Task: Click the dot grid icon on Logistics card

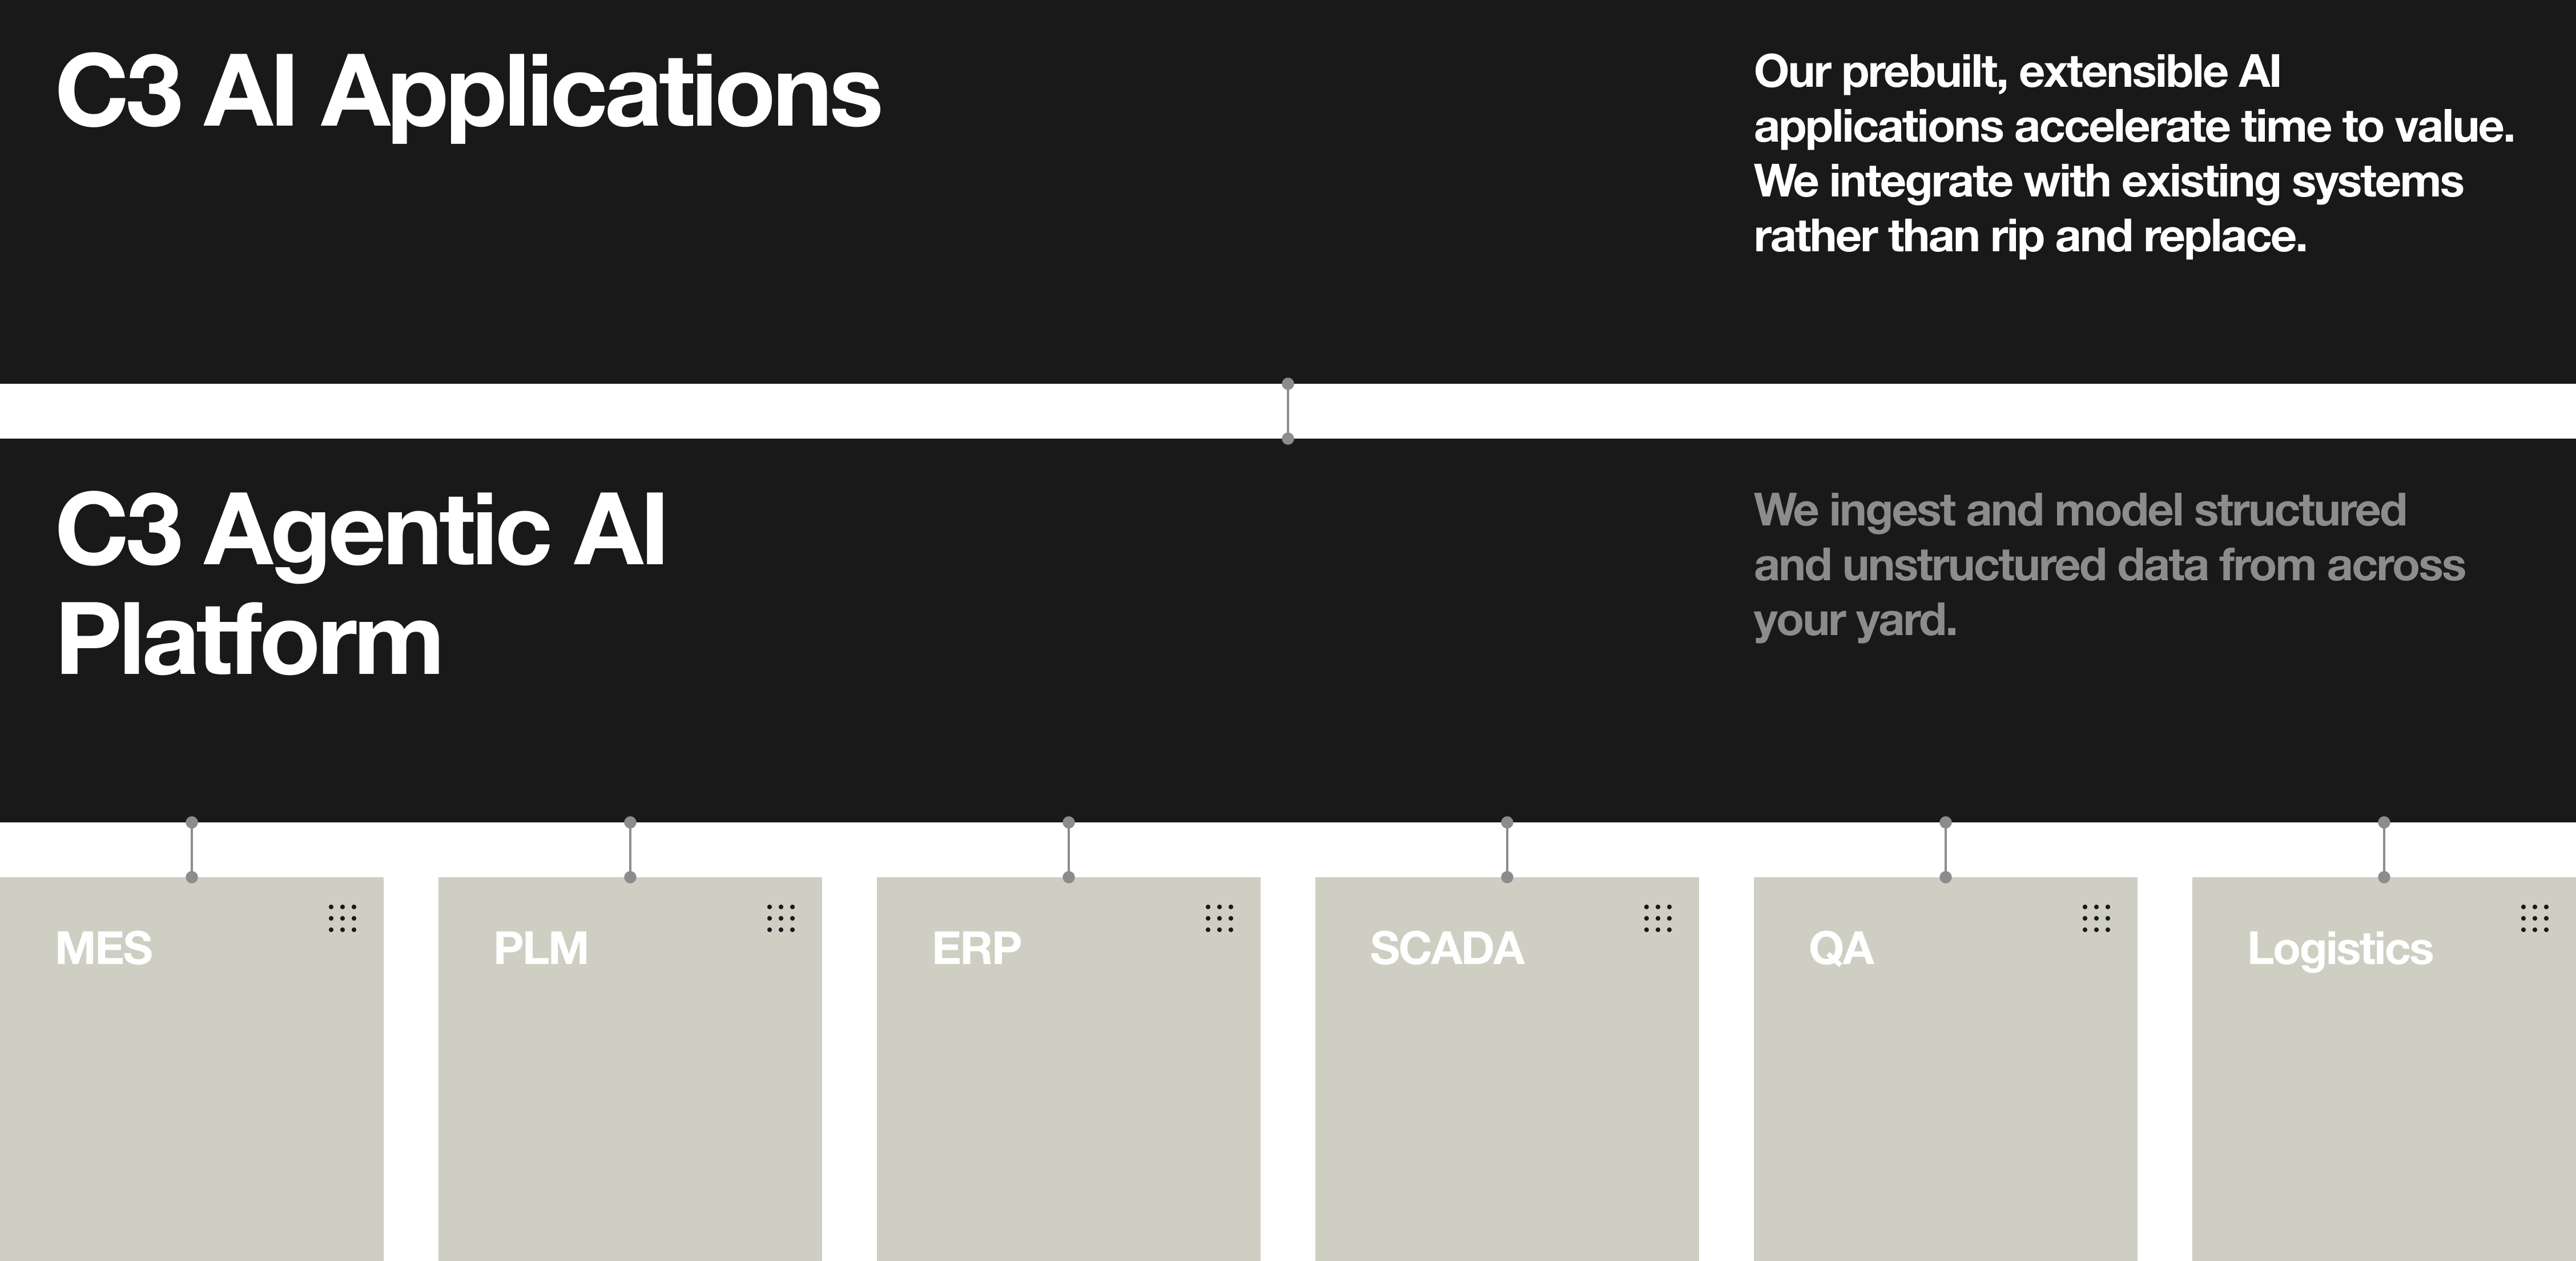Action: pyautogui.click(x=2534, y=918)
